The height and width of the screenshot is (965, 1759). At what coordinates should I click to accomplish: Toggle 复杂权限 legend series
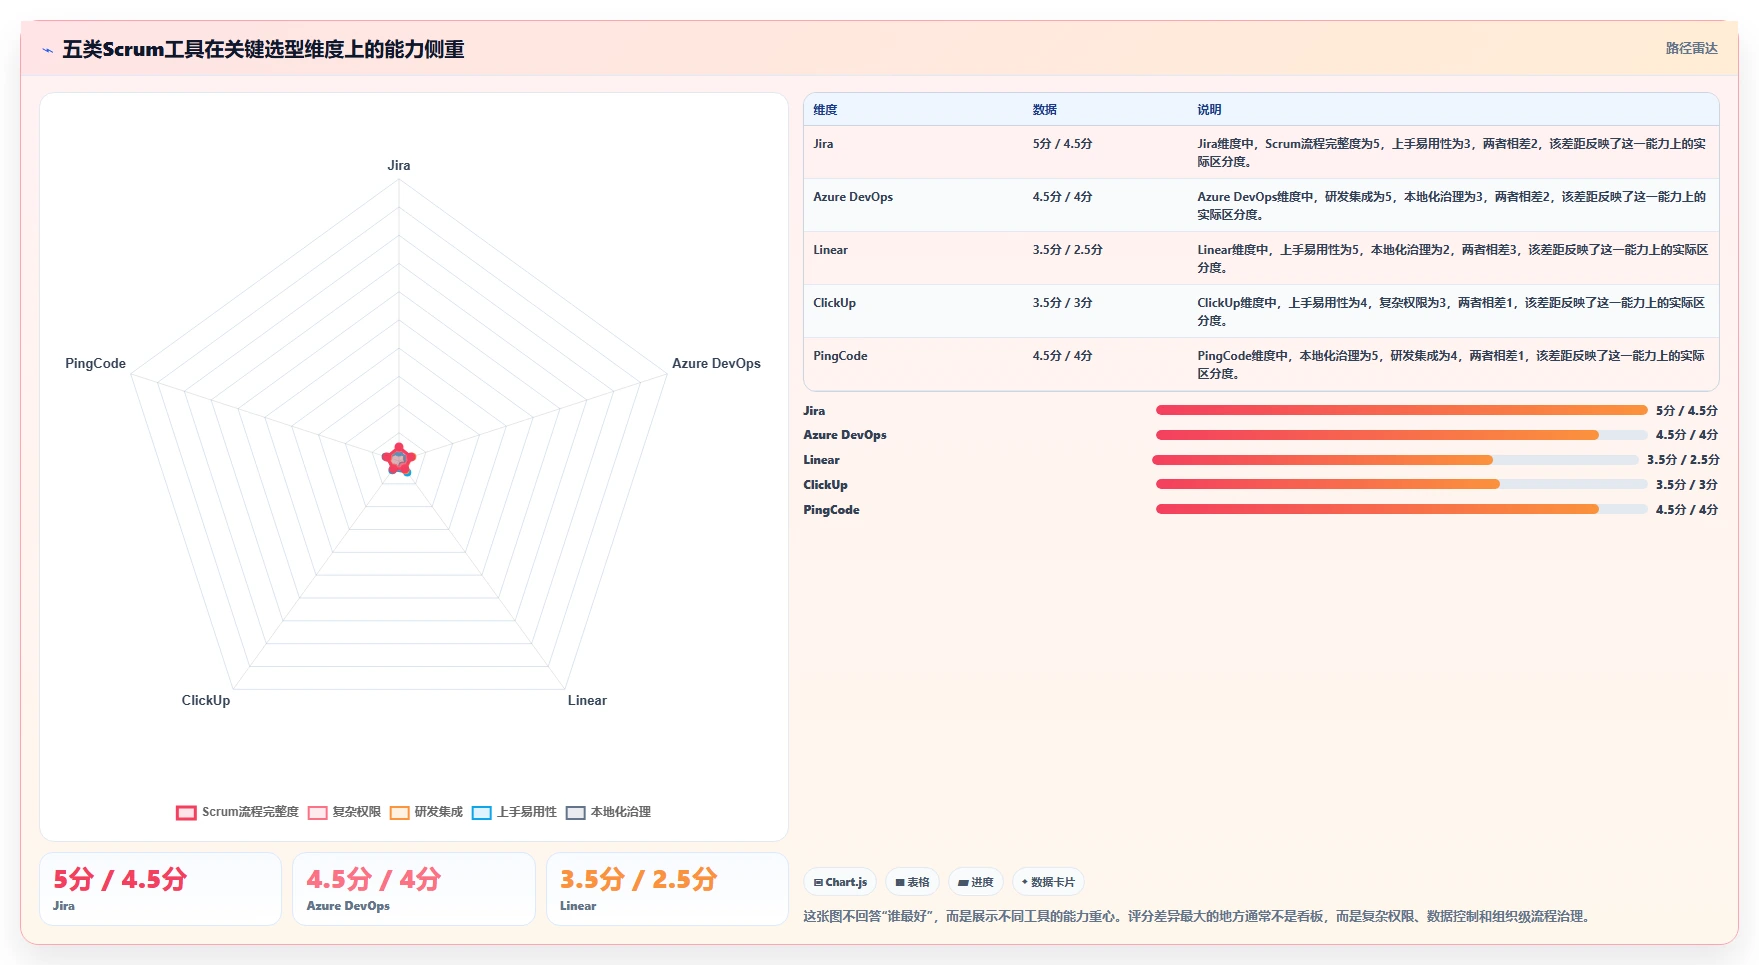[344, 812]
